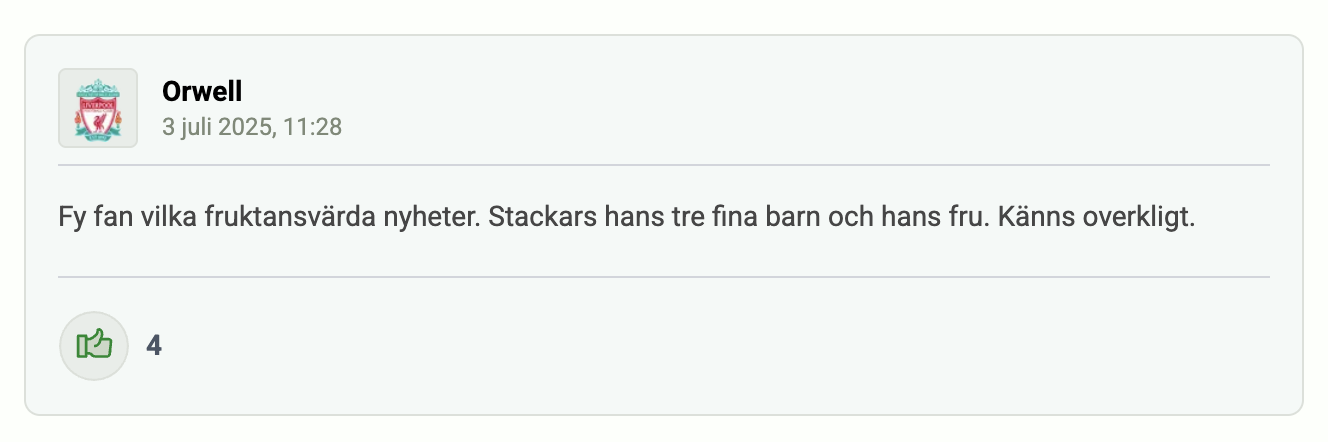The width and height of the screenshot is (1328, 442).
Task: View Orwell's user profile name
Action: 202,92
